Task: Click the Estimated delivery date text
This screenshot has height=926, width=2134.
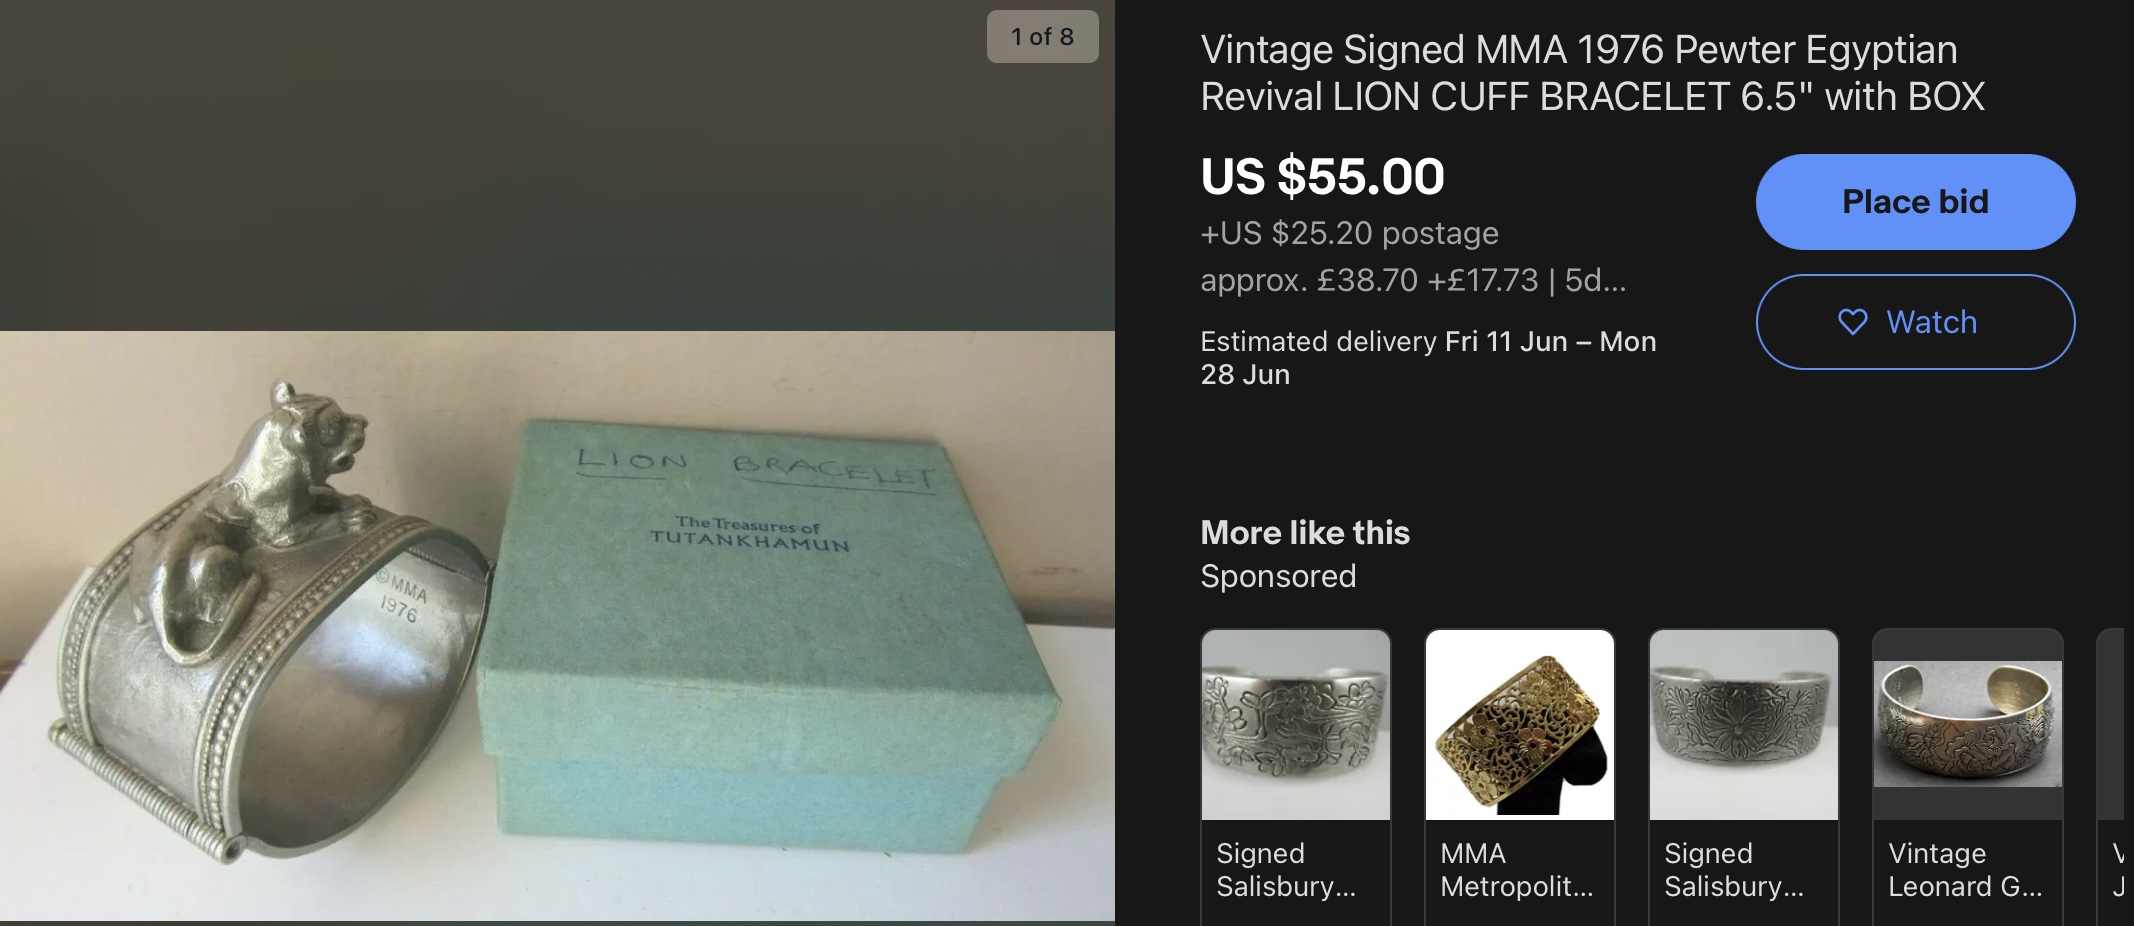Action: click(1428, 357)
